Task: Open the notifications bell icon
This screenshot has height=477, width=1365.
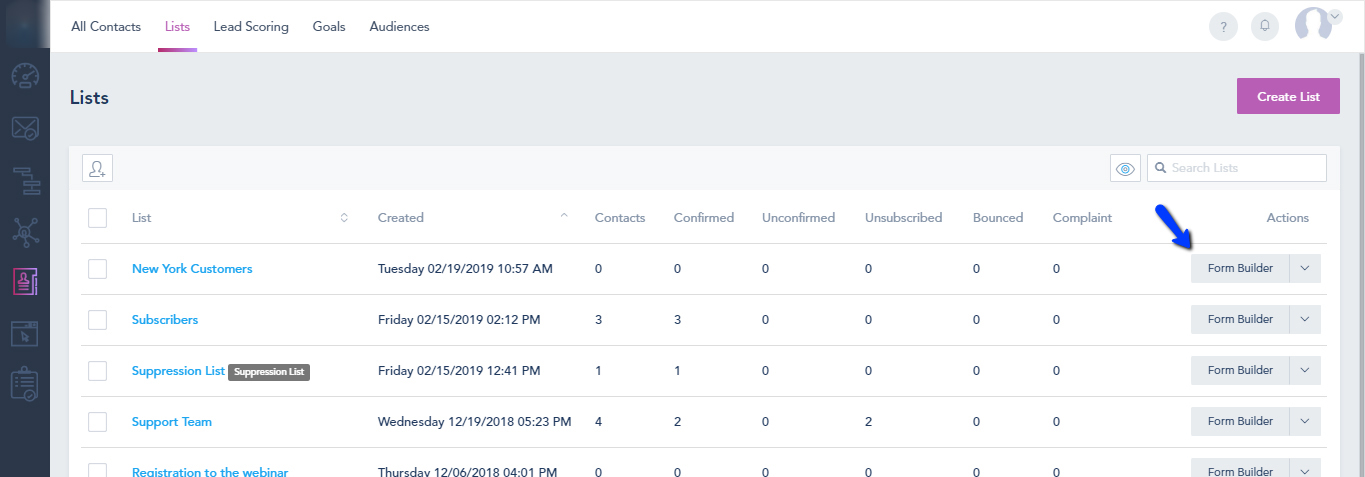Action: [x=1265, y=26]
